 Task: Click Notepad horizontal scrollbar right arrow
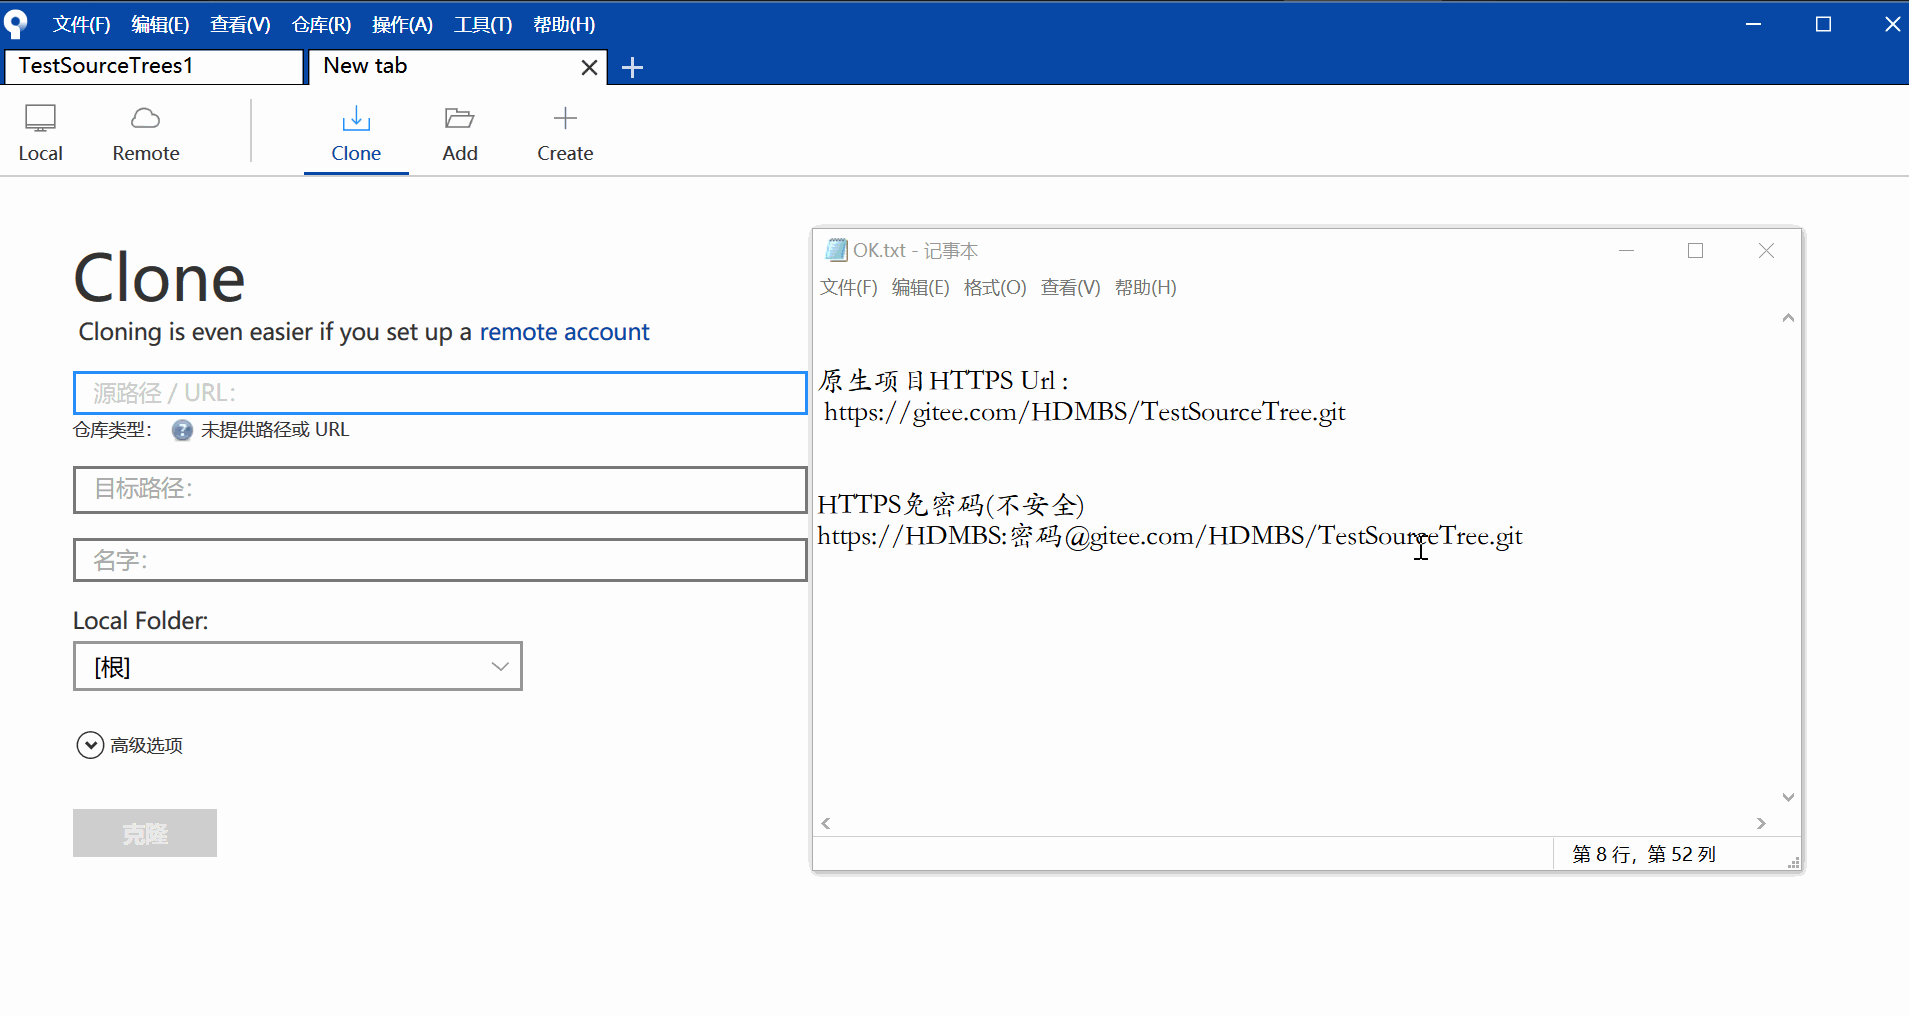click(1762, 823)
